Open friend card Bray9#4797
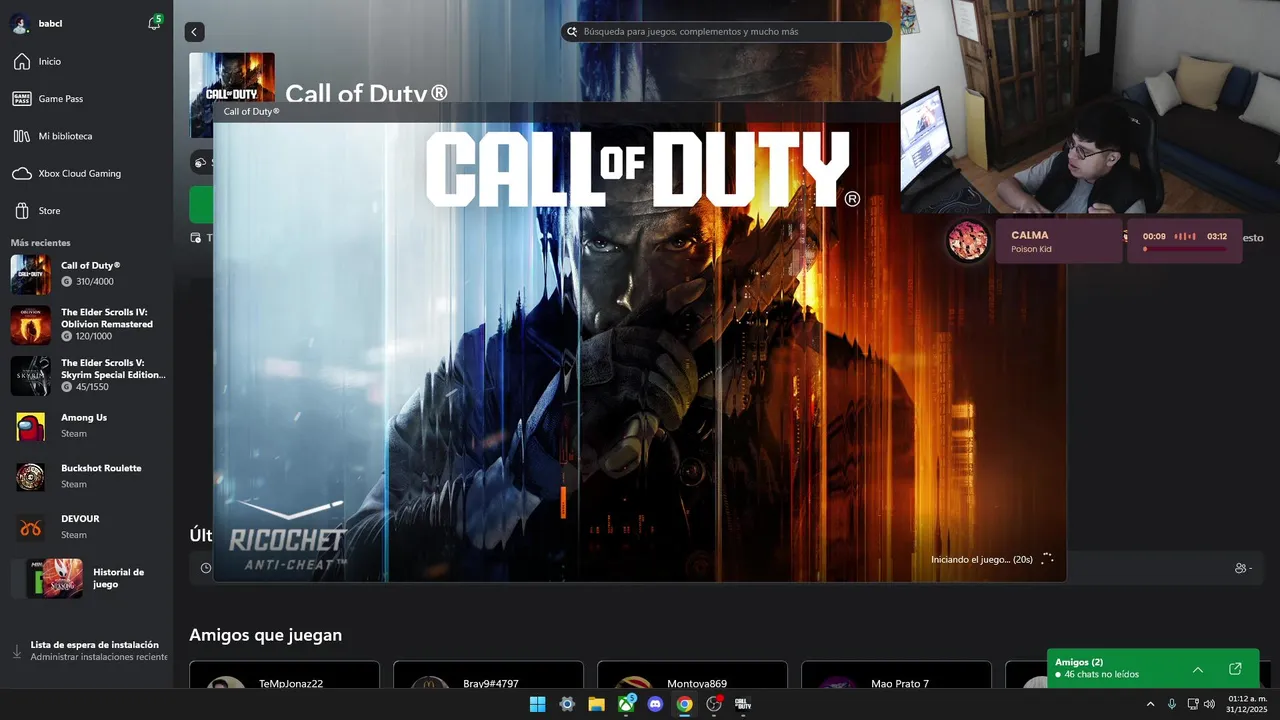 489,675
